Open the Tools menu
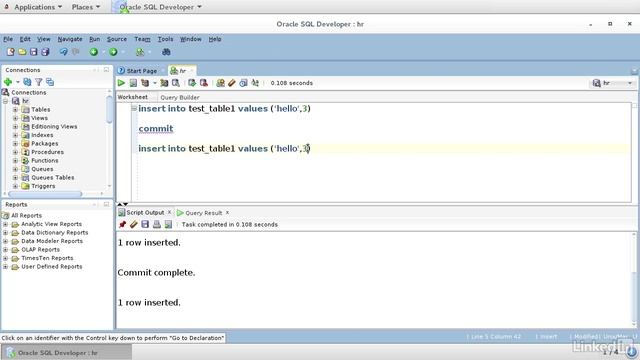640x360 pixels. (x=165, y=39)
